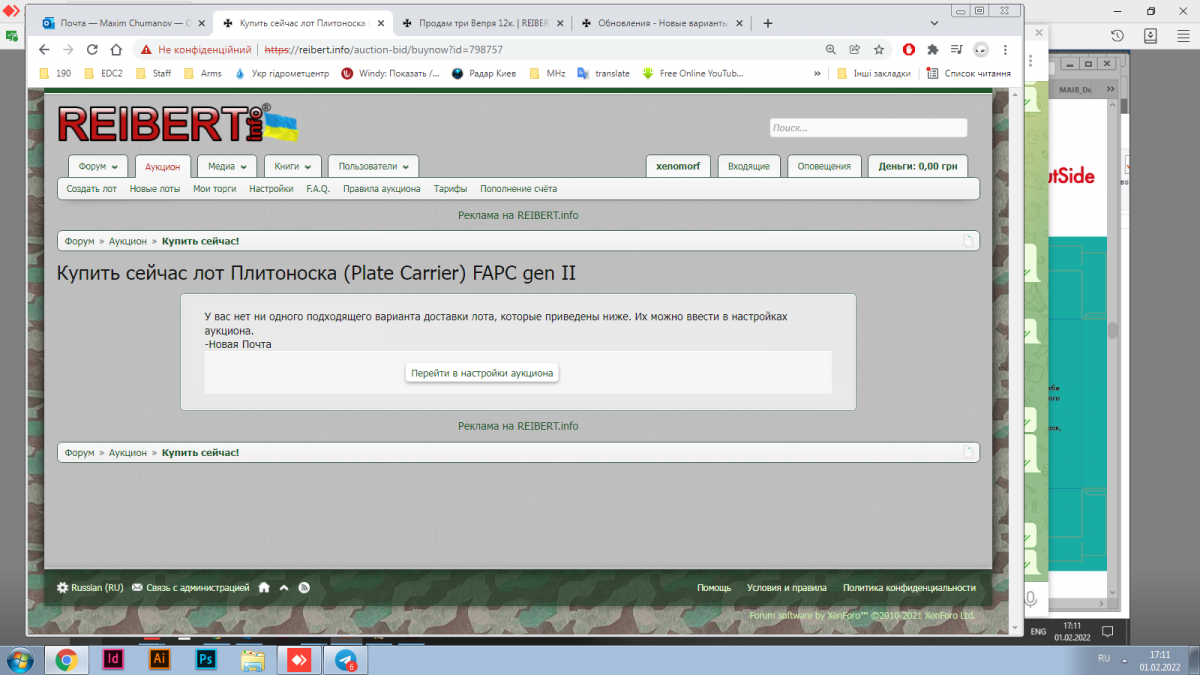This screenshot has height=675, width=1200.
Task: Open the Chrome profile avatar icon
Action: click(981, 49)
